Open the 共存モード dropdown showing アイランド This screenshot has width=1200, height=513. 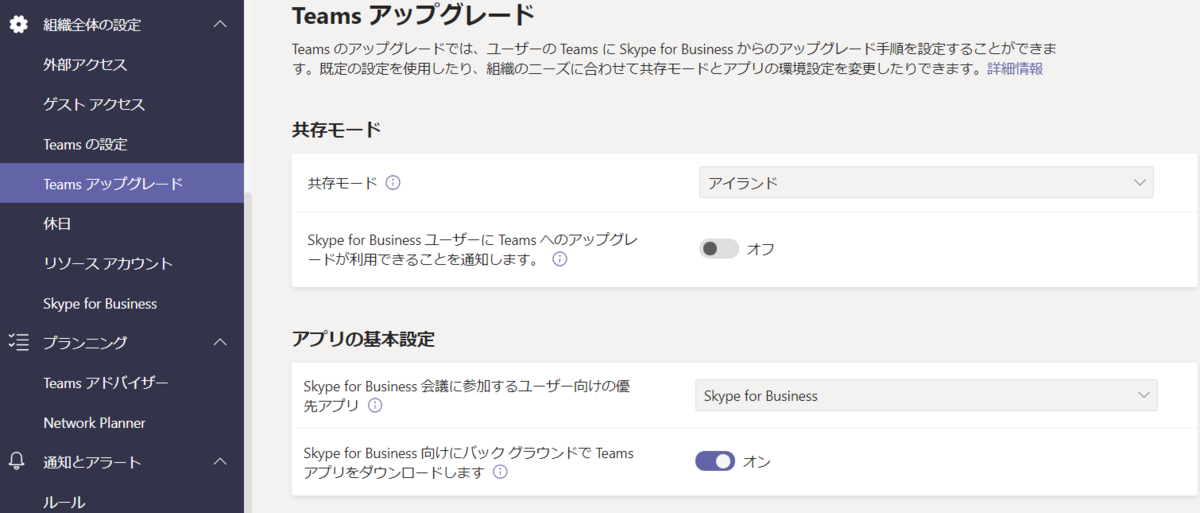[926, 182]
